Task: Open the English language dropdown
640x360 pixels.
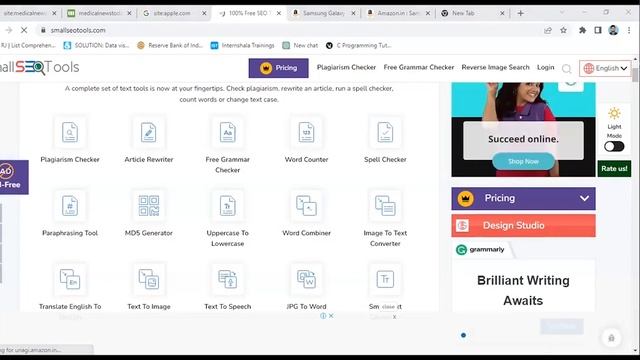Action: point(605,68)
